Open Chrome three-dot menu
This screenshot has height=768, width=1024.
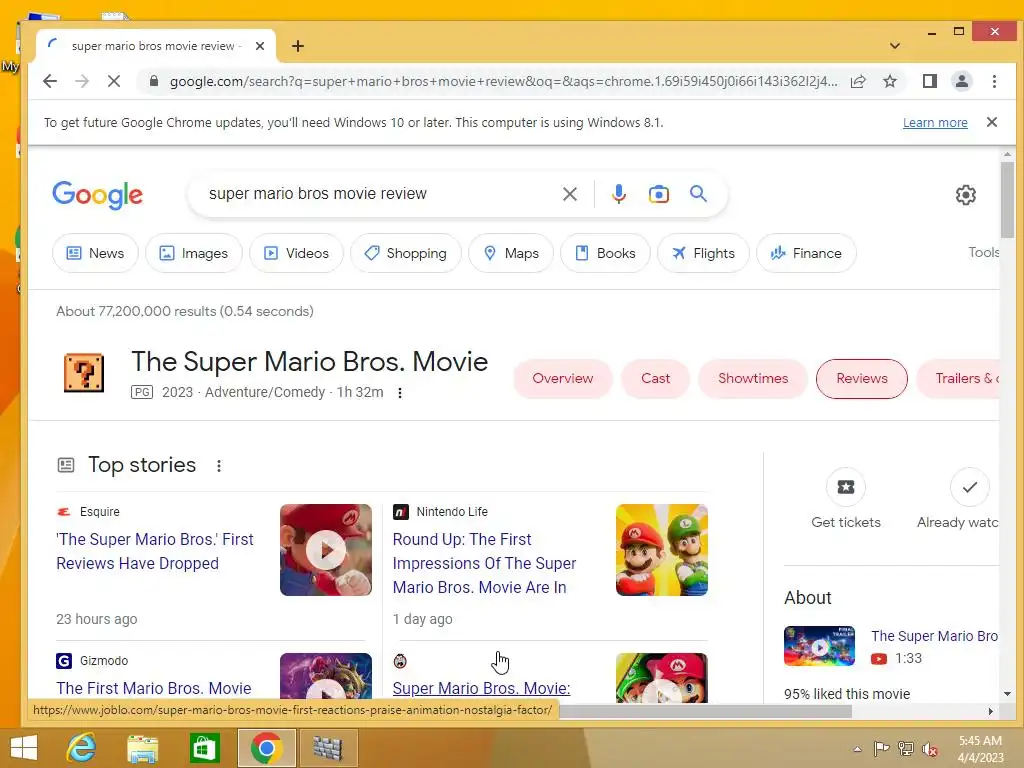pos(994,81)
